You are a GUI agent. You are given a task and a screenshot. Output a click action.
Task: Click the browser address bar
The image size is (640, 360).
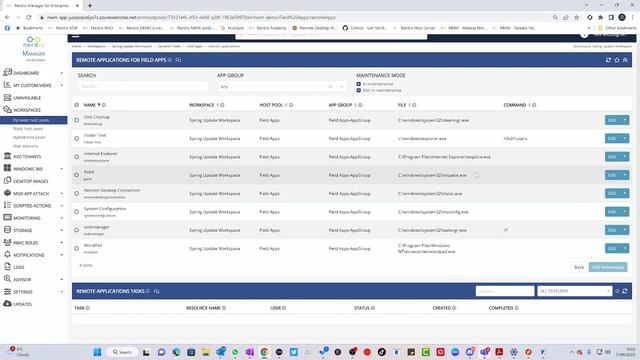tap(294, 18)
